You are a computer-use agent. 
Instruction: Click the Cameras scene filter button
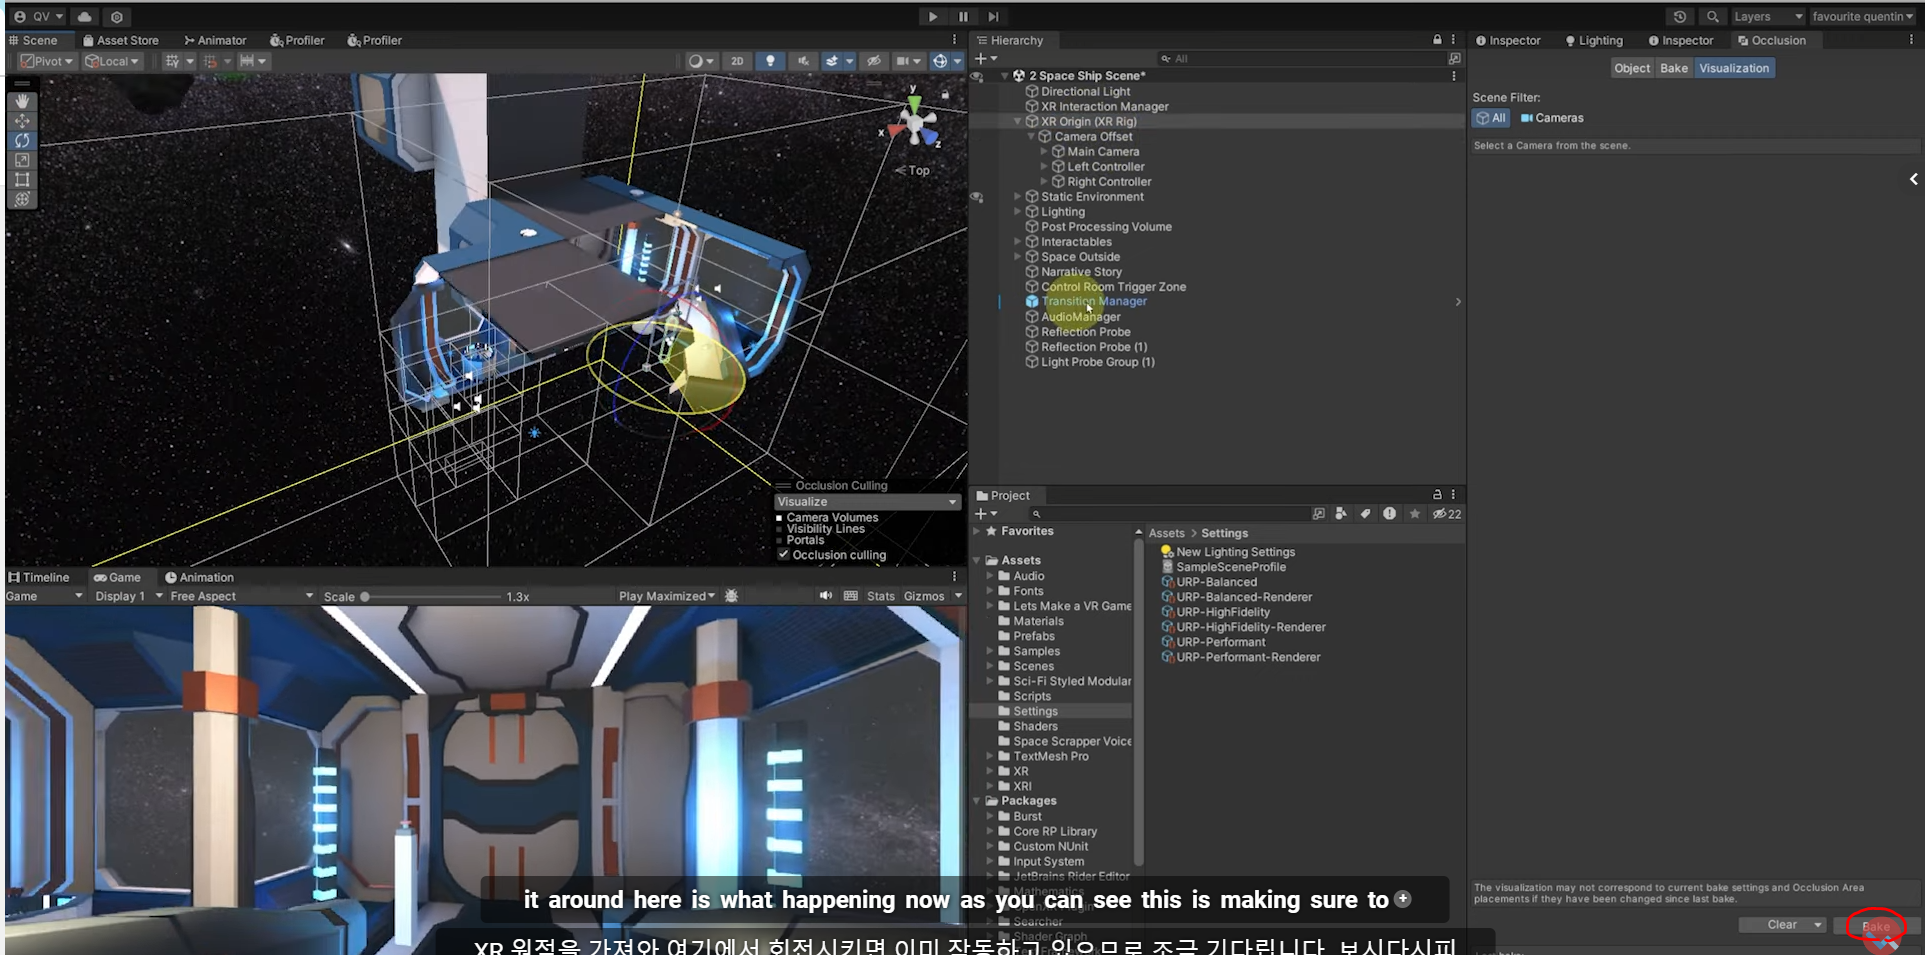pos(1552,118)
